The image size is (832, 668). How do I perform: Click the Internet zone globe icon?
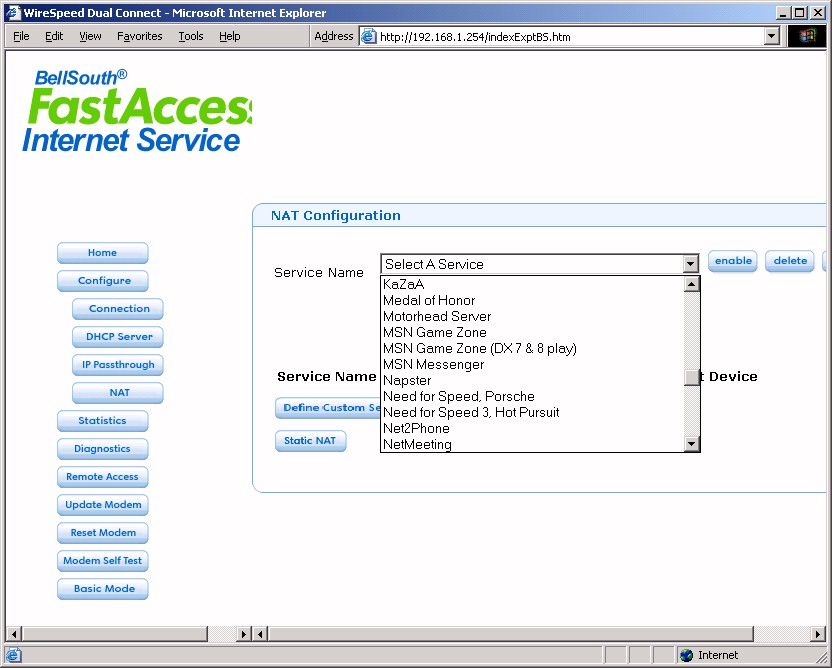[x=687, y=655]
